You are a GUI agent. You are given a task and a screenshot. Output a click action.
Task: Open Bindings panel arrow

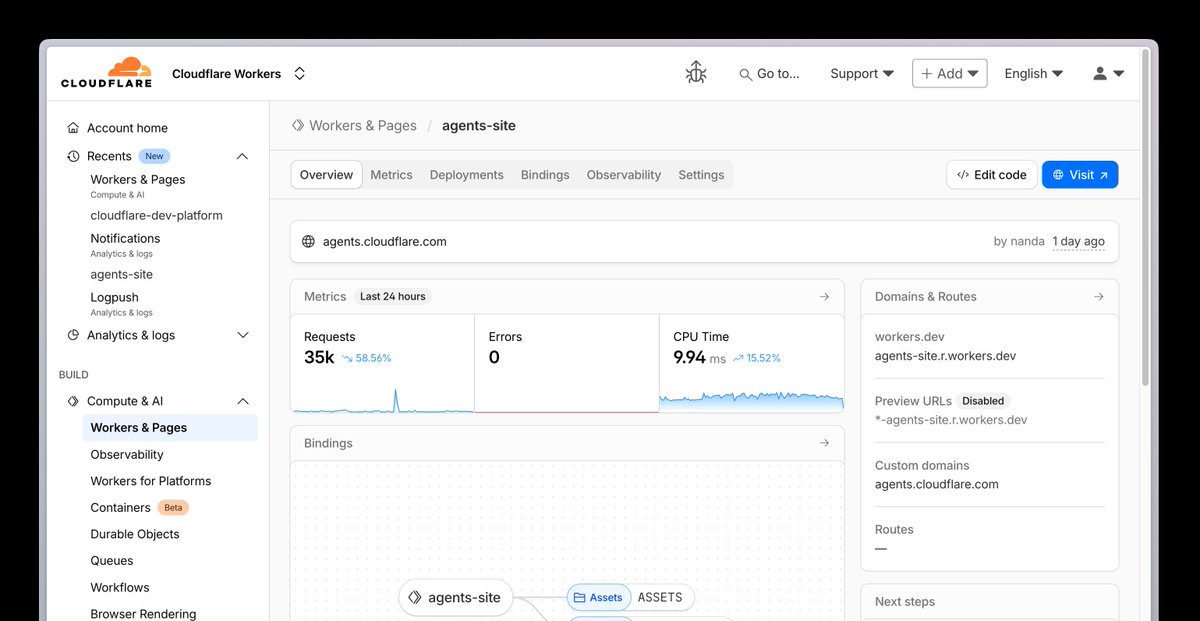(824, 443)
